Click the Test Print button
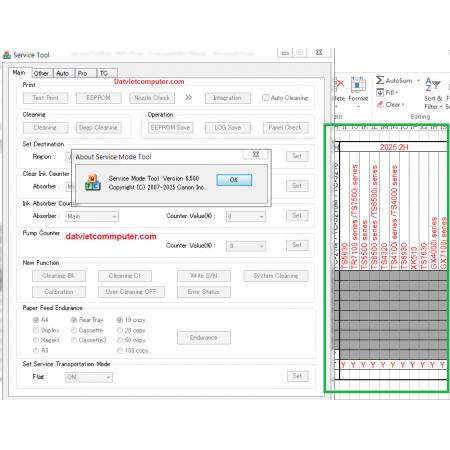Viewport: 450px width, 450px height. (46, 98)
